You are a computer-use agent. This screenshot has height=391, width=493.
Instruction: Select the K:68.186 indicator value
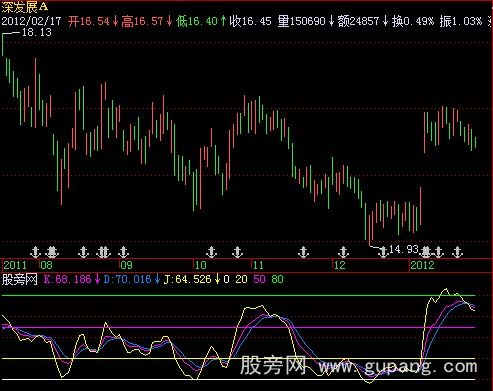tap(67, 279)
